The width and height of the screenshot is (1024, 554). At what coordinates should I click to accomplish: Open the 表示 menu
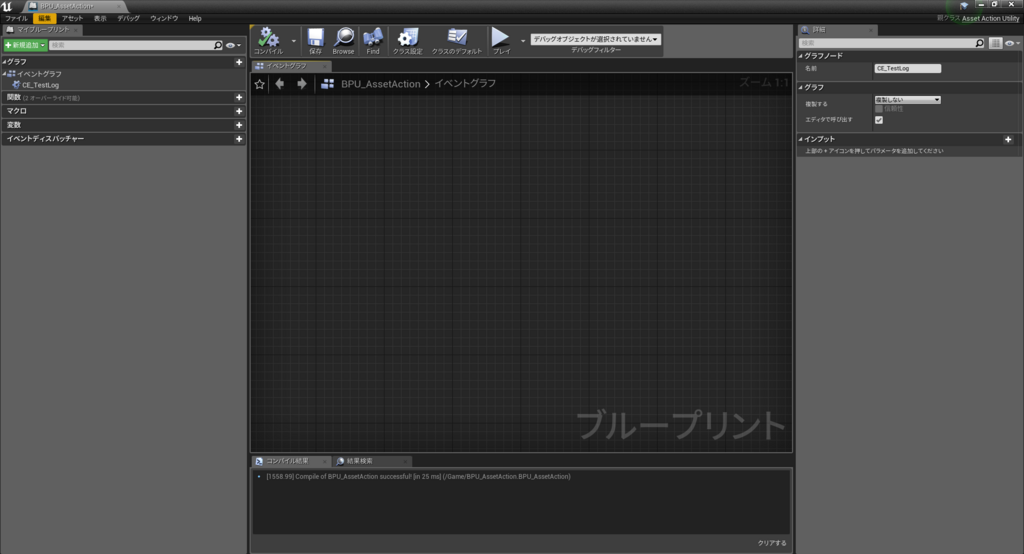tap(100, 18)
